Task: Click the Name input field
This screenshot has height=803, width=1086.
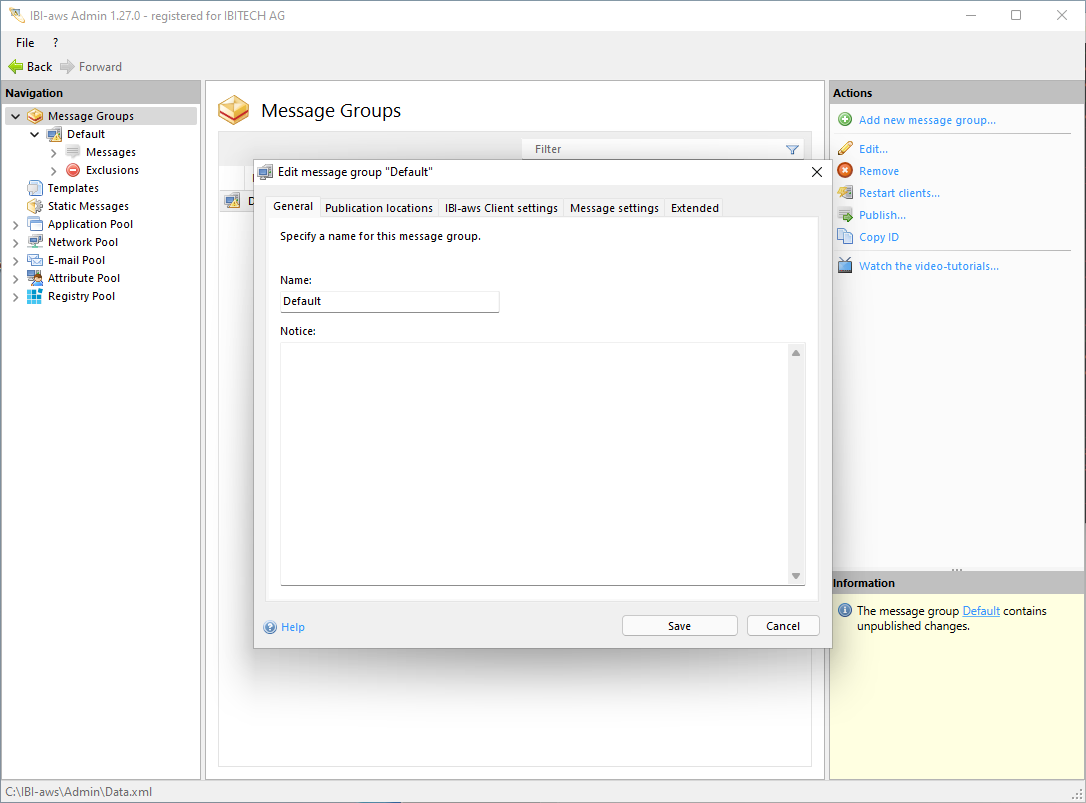Action: (x=389, y=301)
